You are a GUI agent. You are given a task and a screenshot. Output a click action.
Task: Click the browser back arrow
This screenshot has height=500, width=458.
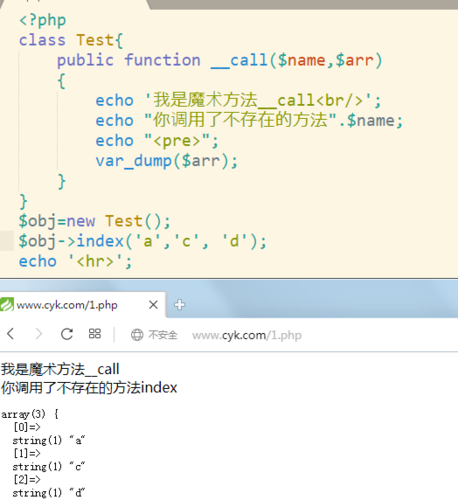11,334
